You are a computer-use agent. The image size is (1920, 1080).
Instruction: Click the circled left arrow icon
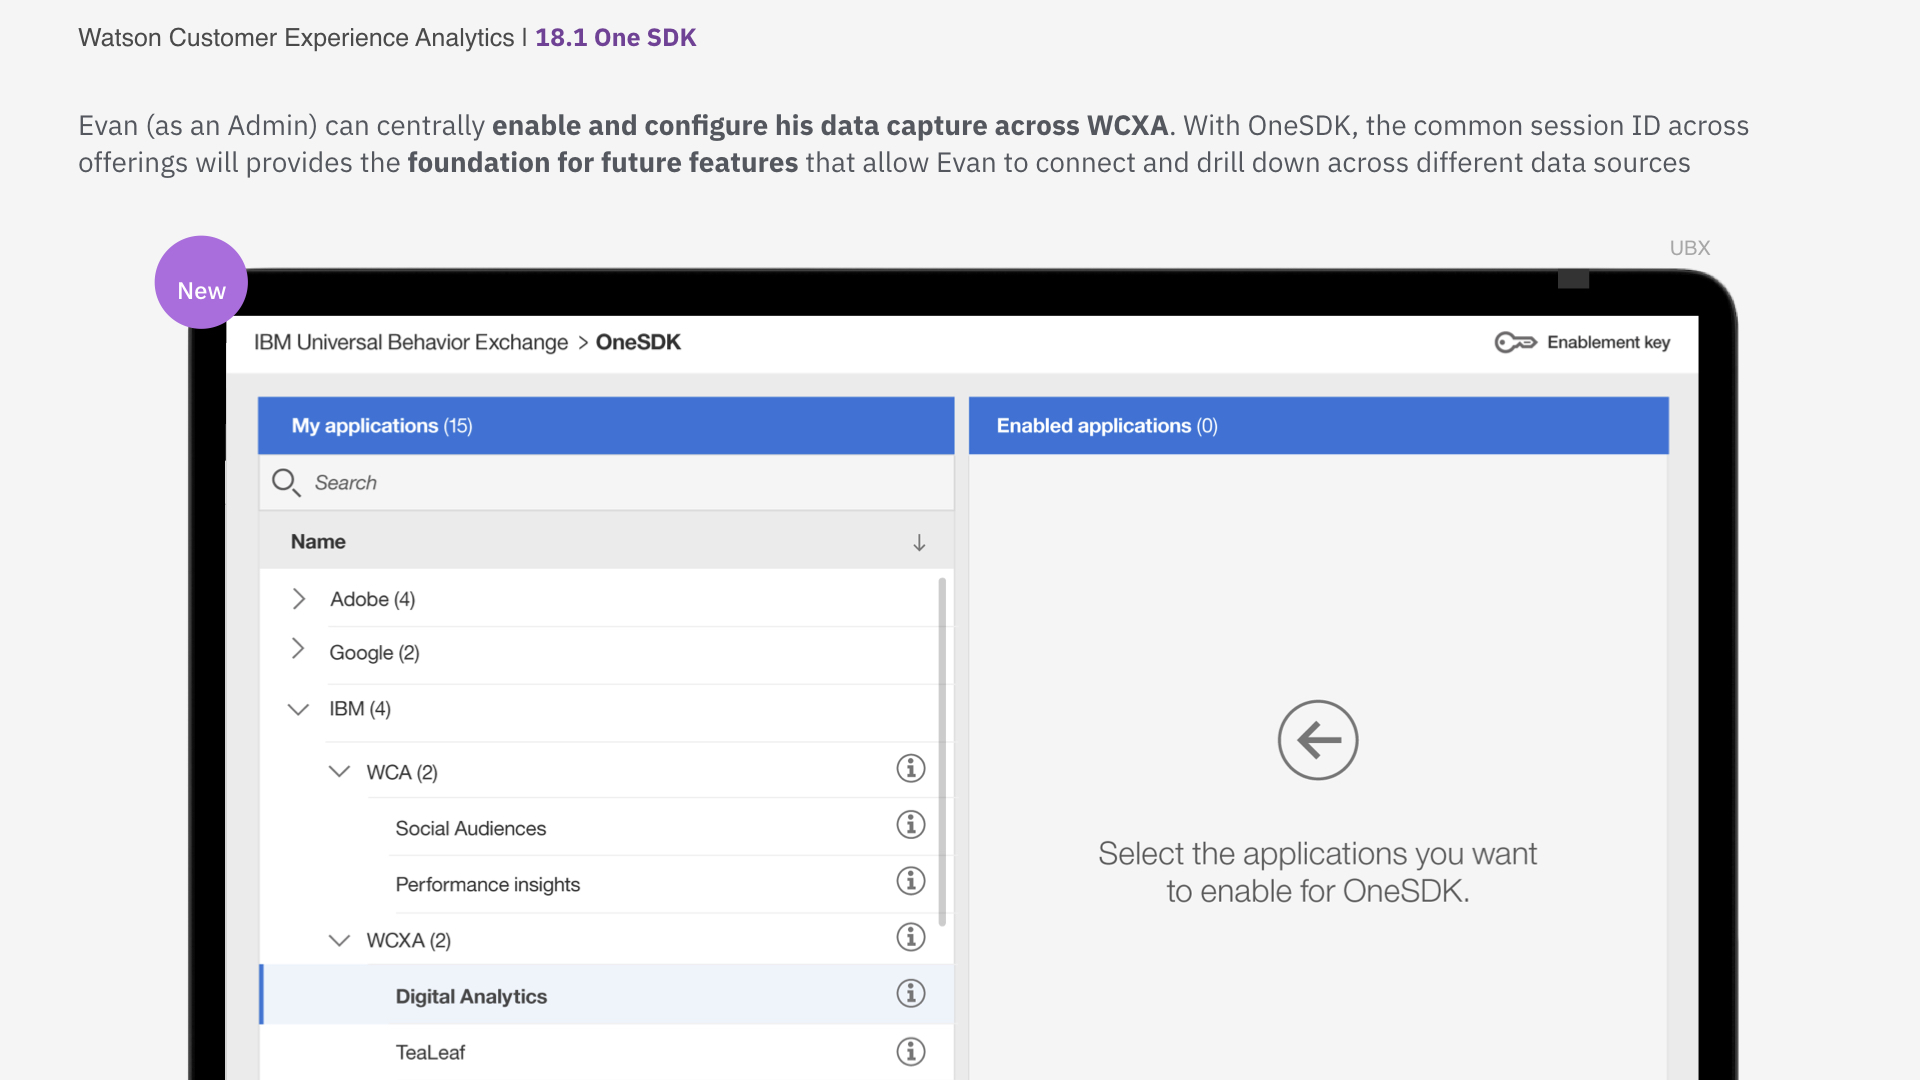[x=1318, y=740]
